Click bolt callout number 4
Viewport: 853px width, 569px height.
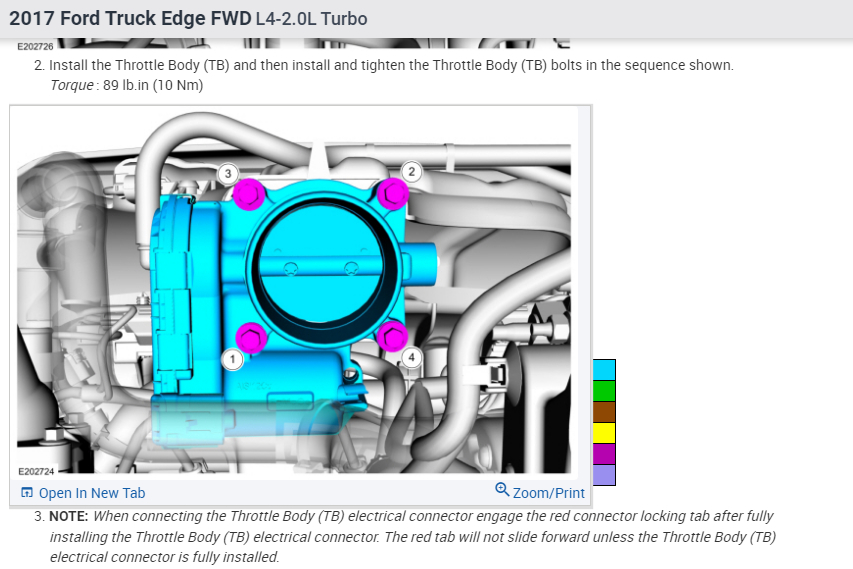click(x=411, y=357)
